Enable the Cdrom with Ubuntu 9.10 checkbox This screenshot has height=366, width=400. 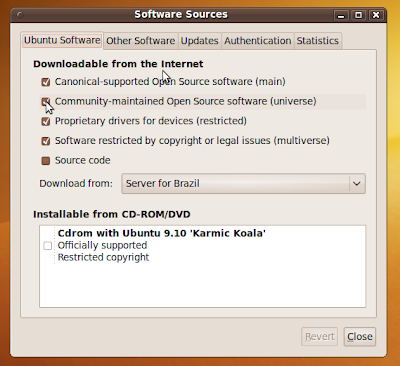pos(48,246)
